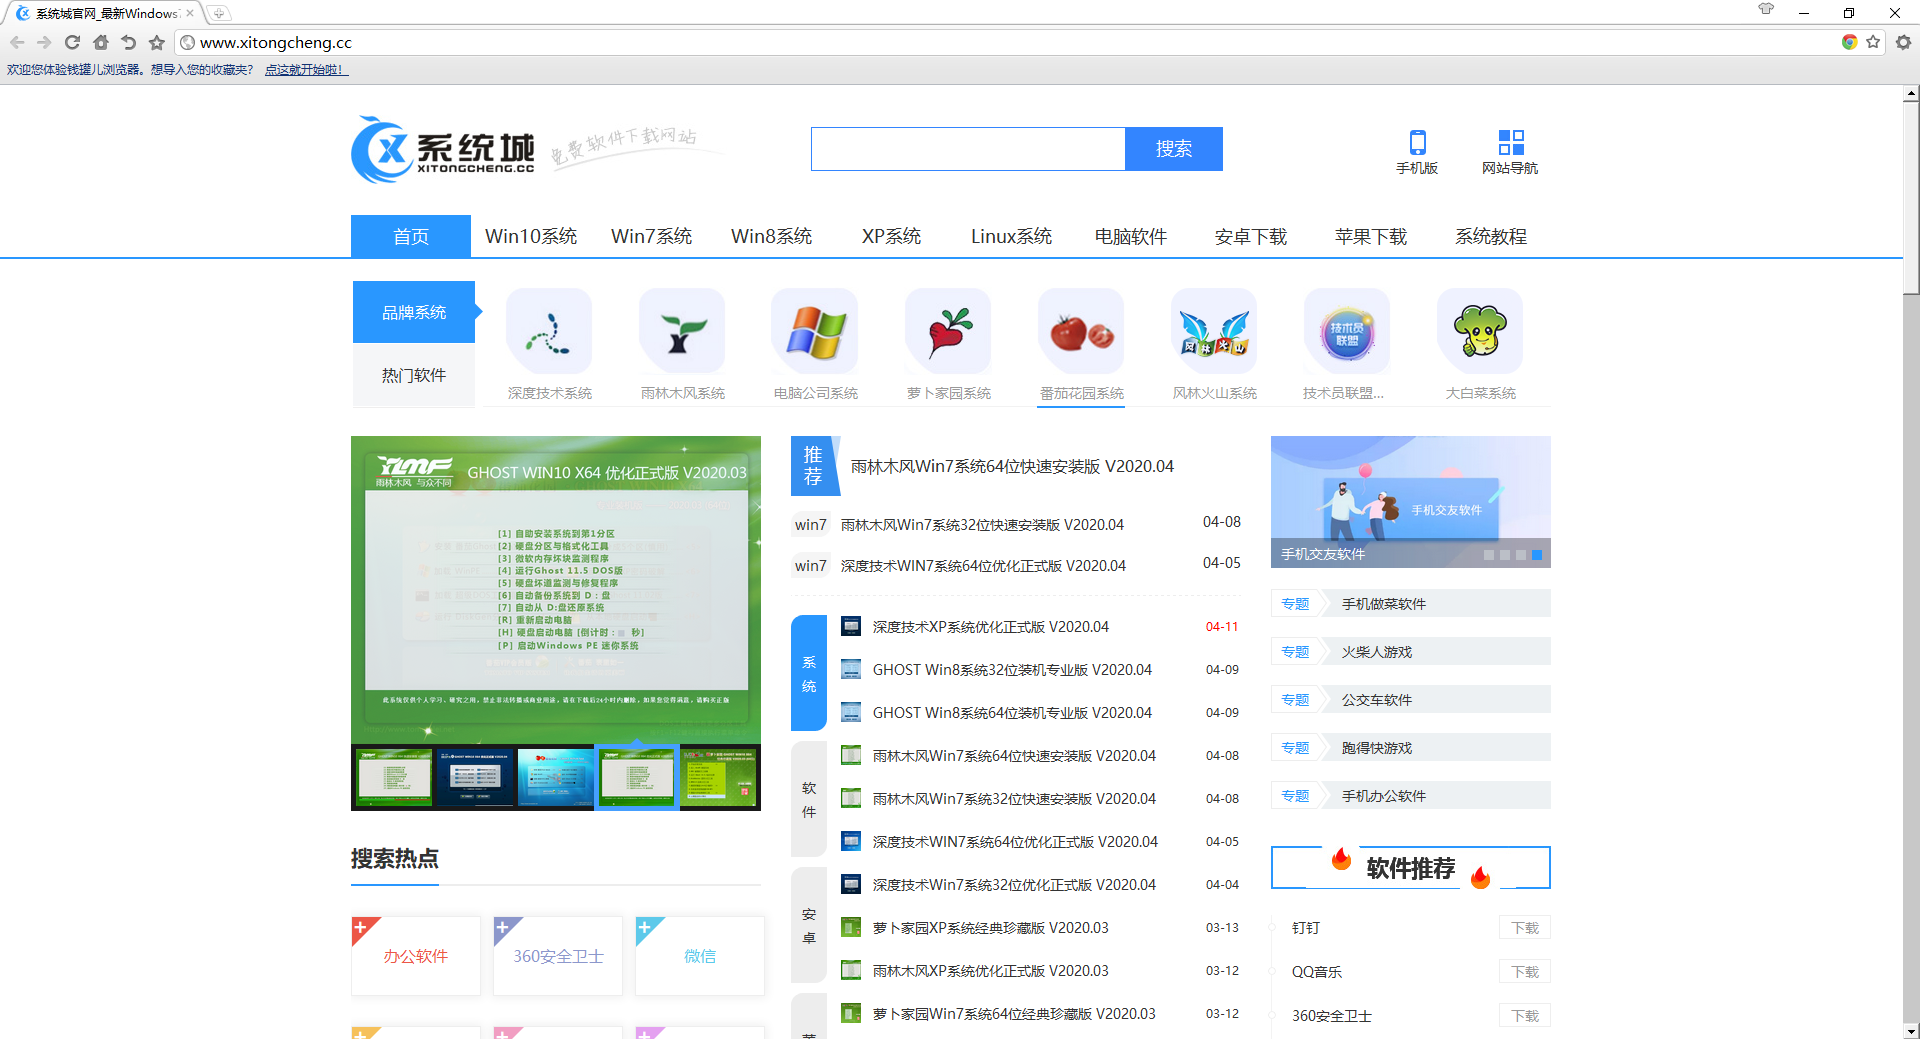Screen dimensions: 1920x1039
Task: Click the page scrollbar down arrow
Action: pyautogui.click(x=1911, y=1031)
